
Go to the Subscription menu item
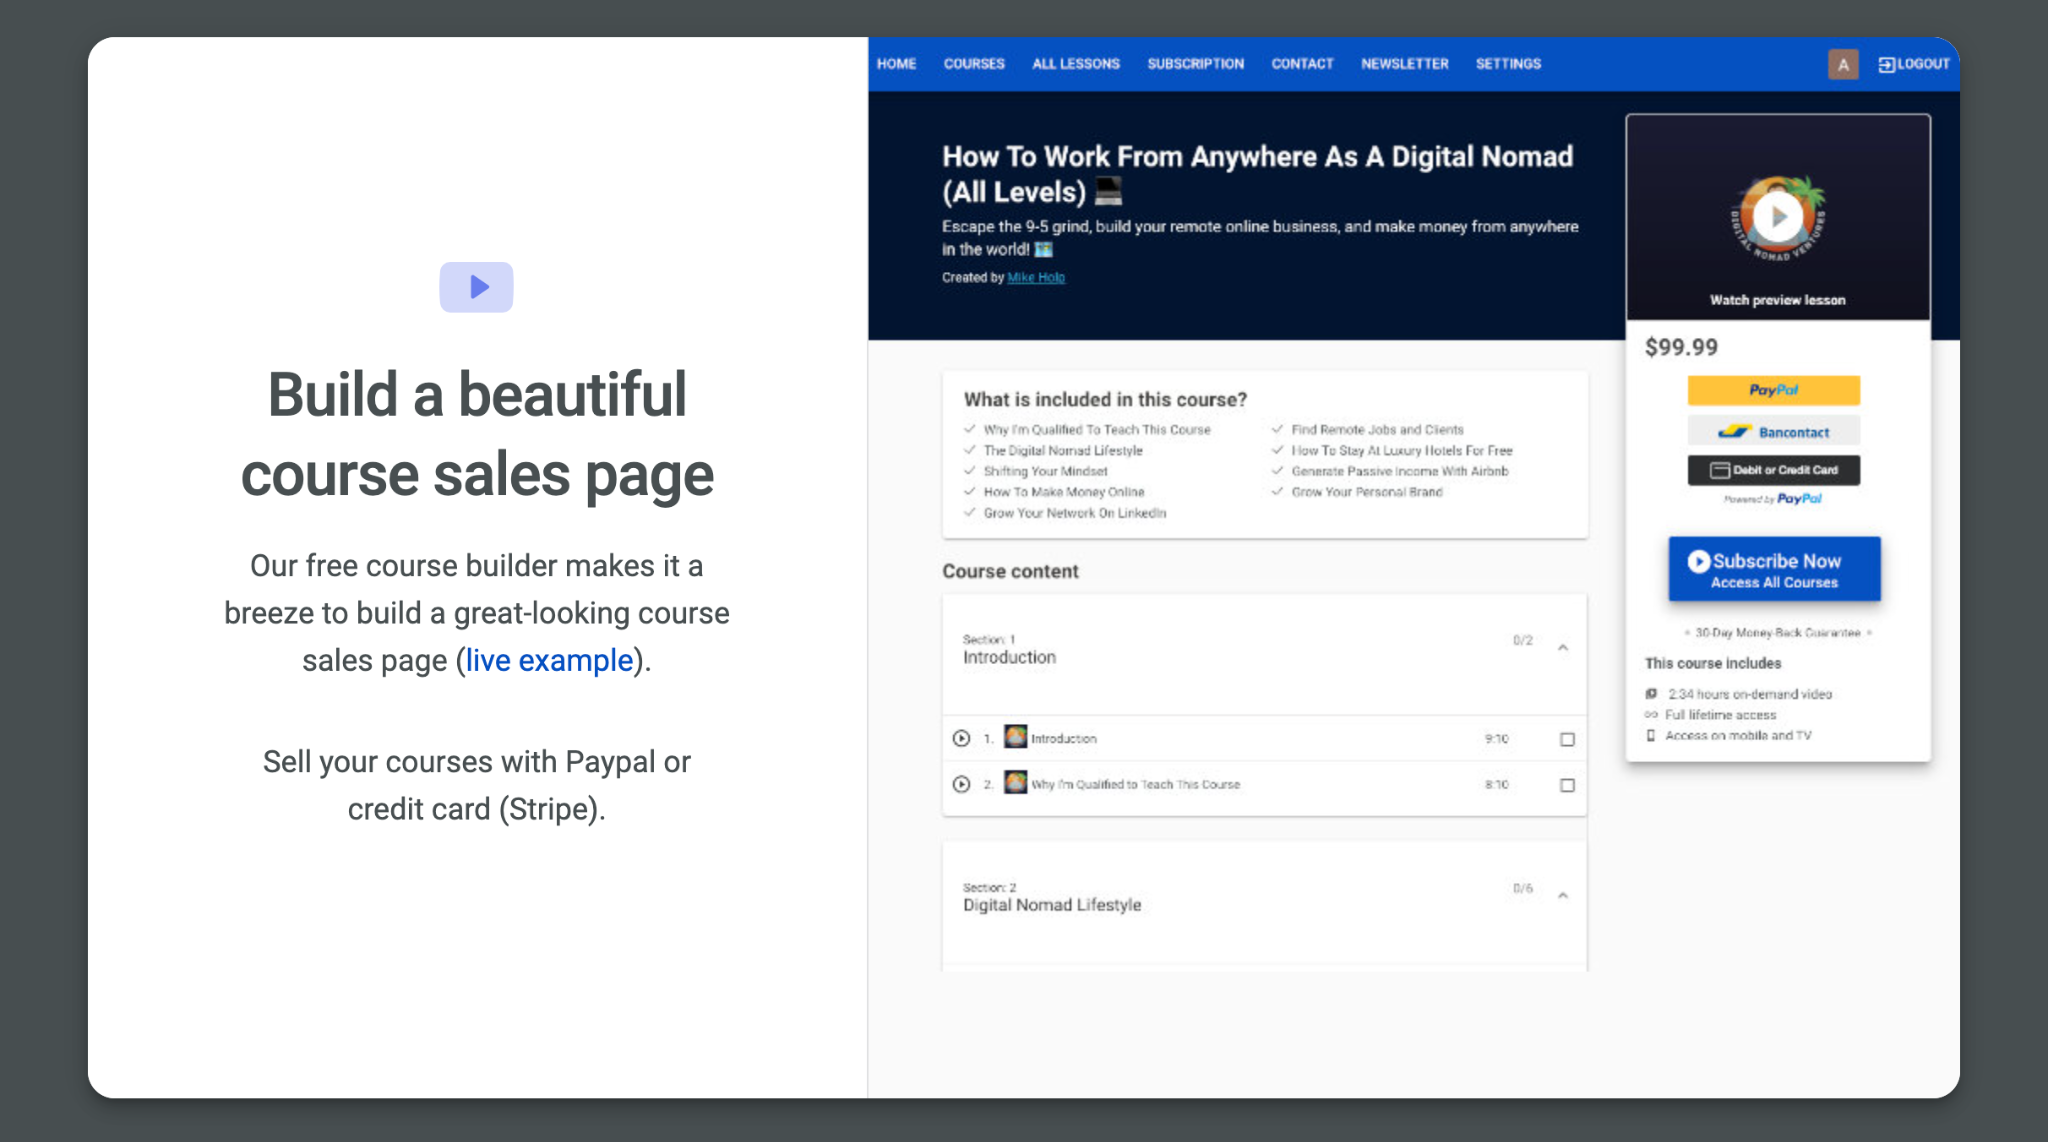tap(1195, 64)
